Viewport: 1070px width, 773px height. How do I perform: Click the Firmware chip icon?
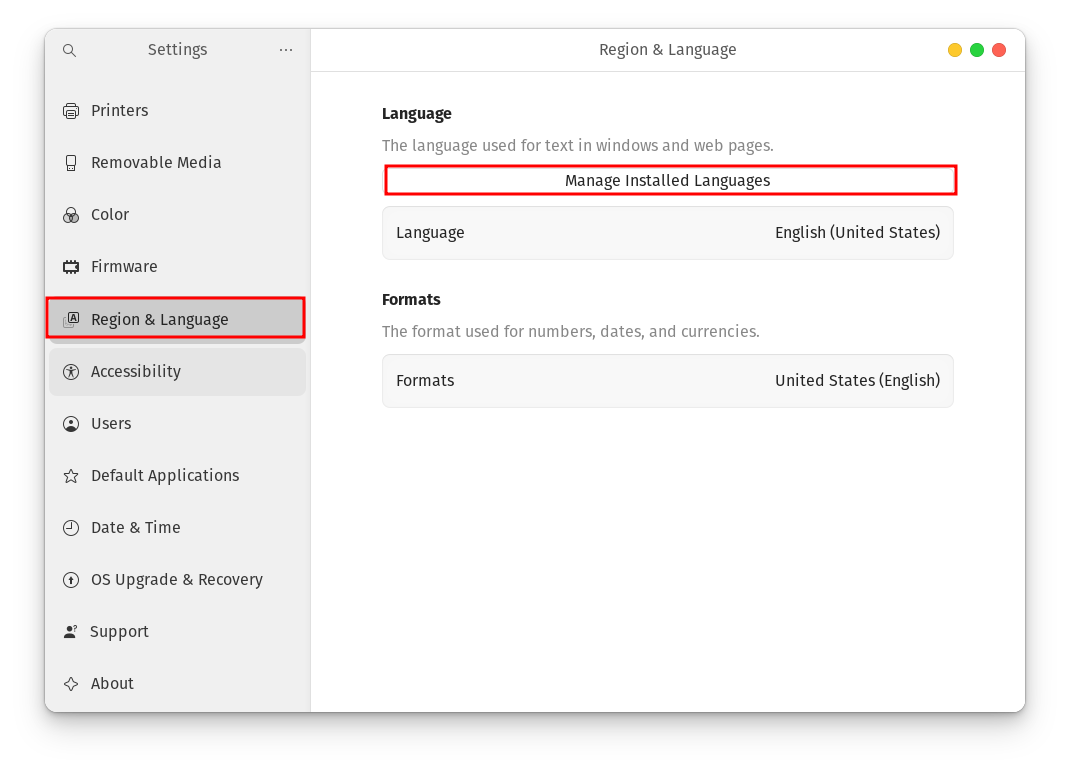tap(71, 267)
